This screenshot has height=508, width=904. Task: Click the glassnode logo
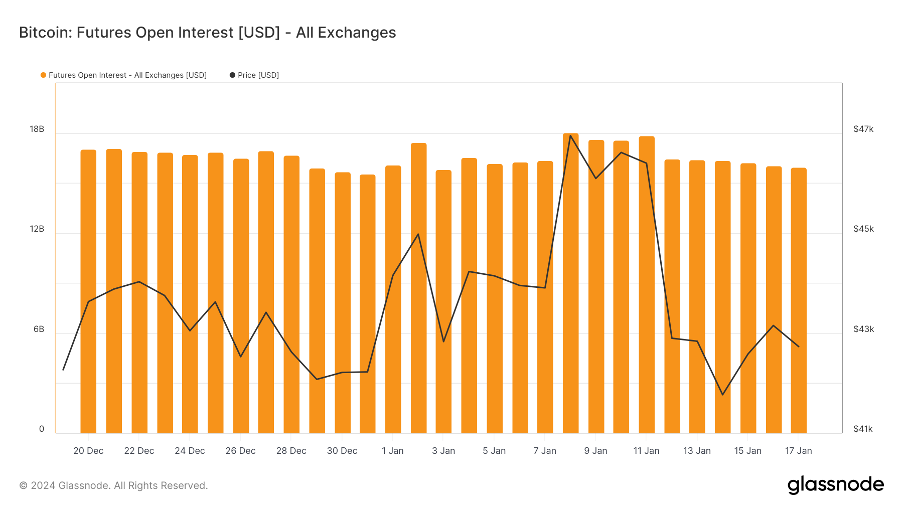click(835, 485)
